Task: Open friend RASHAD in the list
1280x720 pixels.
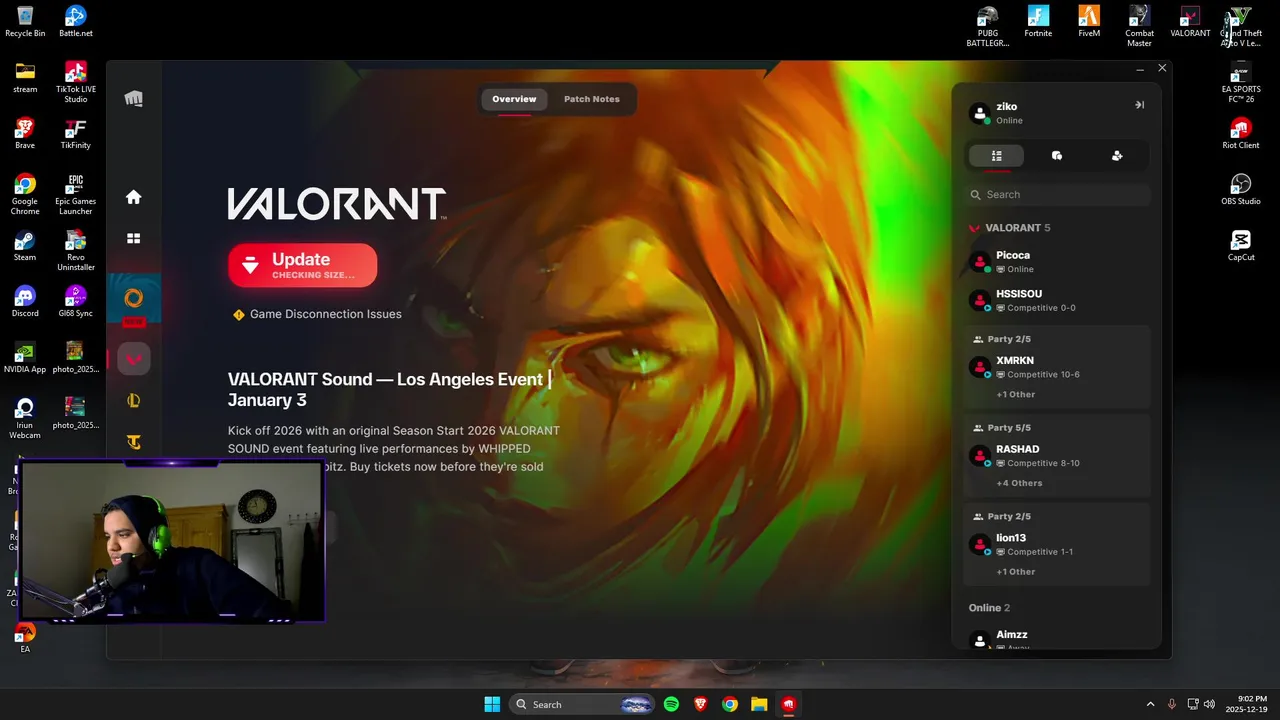Action: 1057,456
